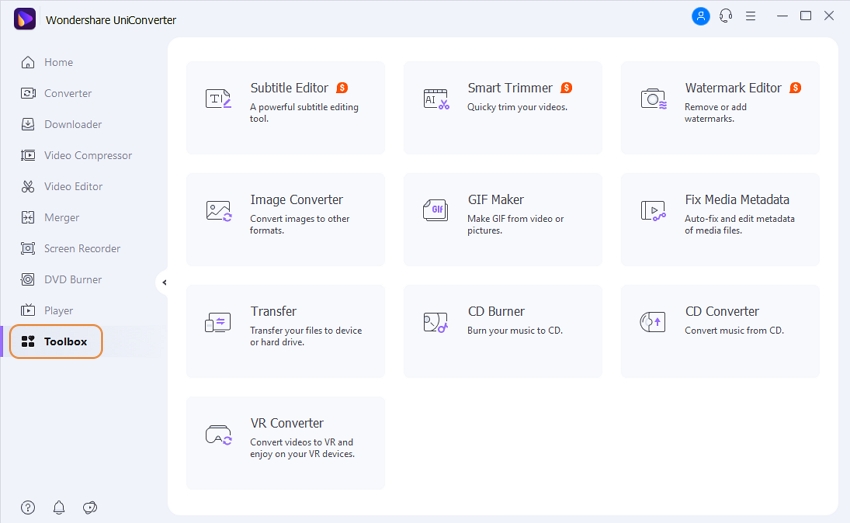
Task: Go to the Home section
Action: coord(58,62)
